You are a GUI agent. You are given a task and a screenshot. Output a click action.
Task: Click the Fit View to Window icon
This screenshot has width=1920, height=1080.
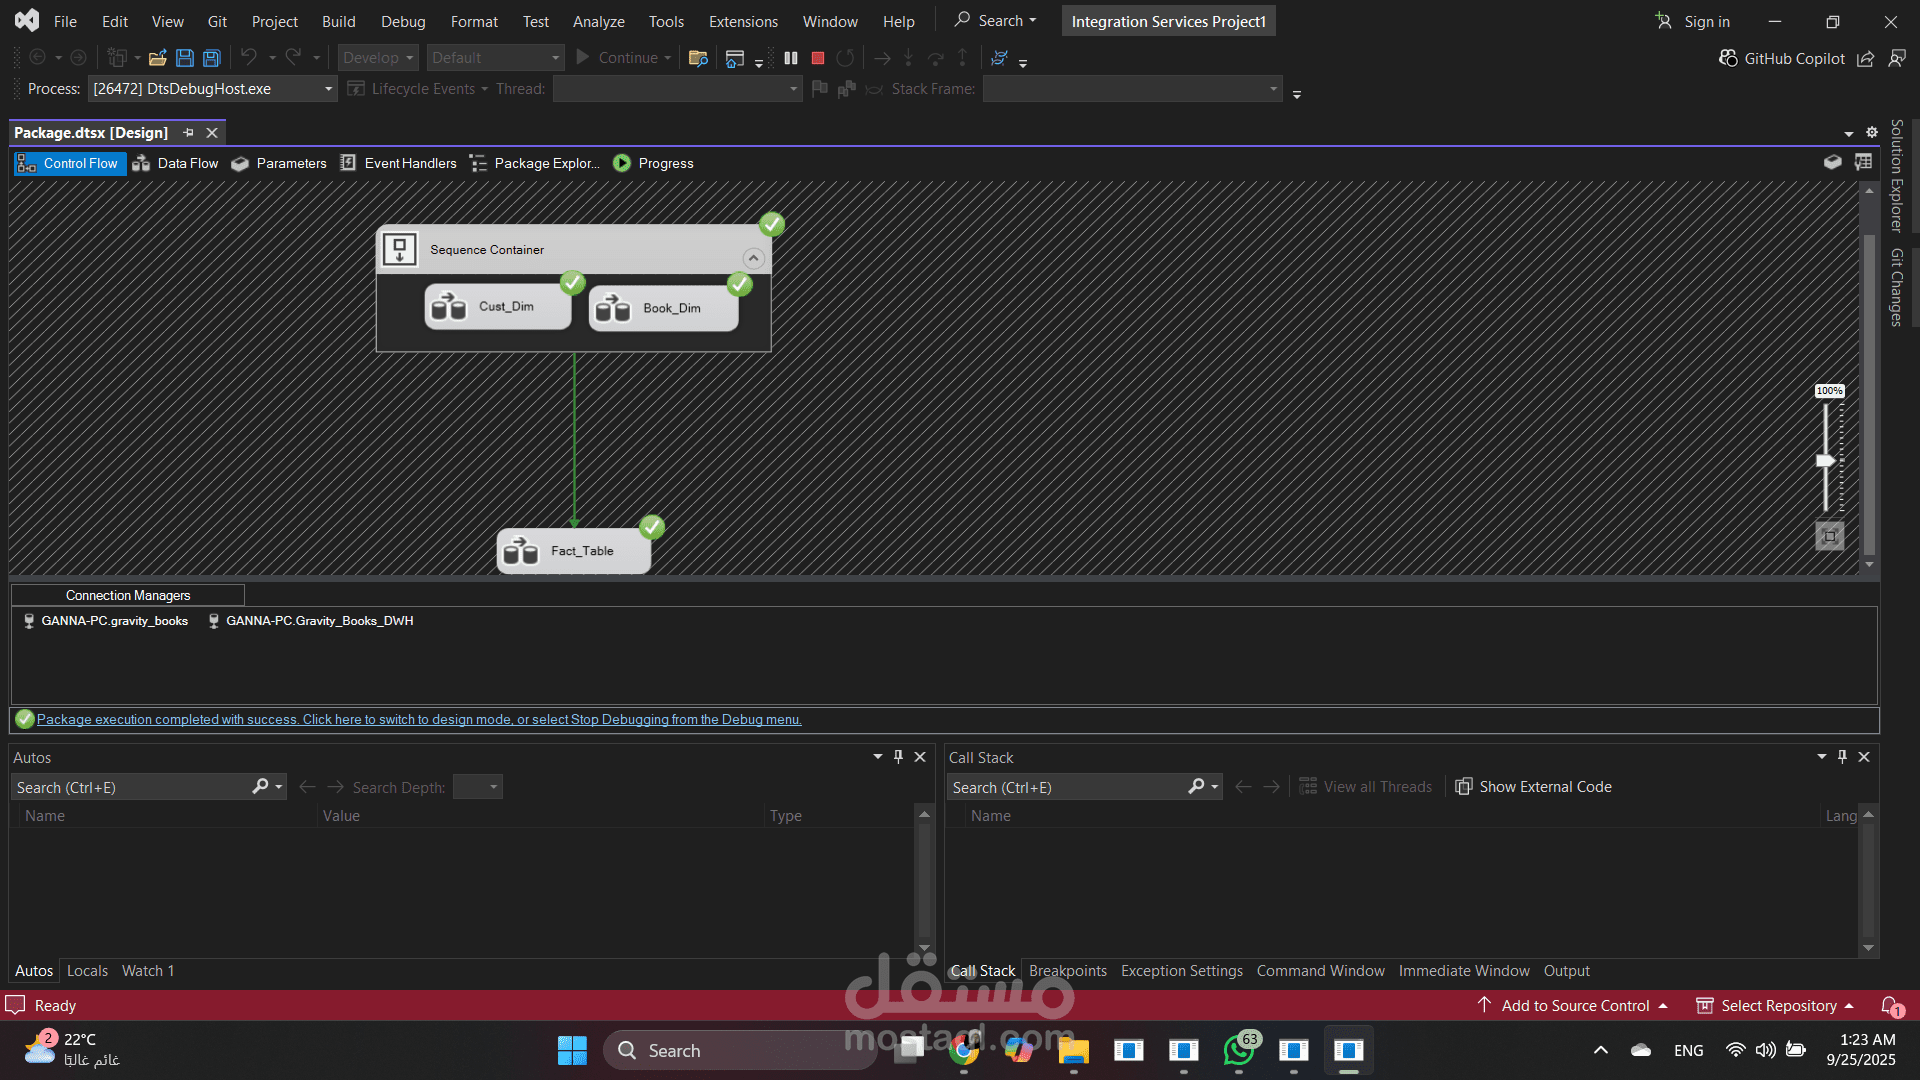(1829, 537)
